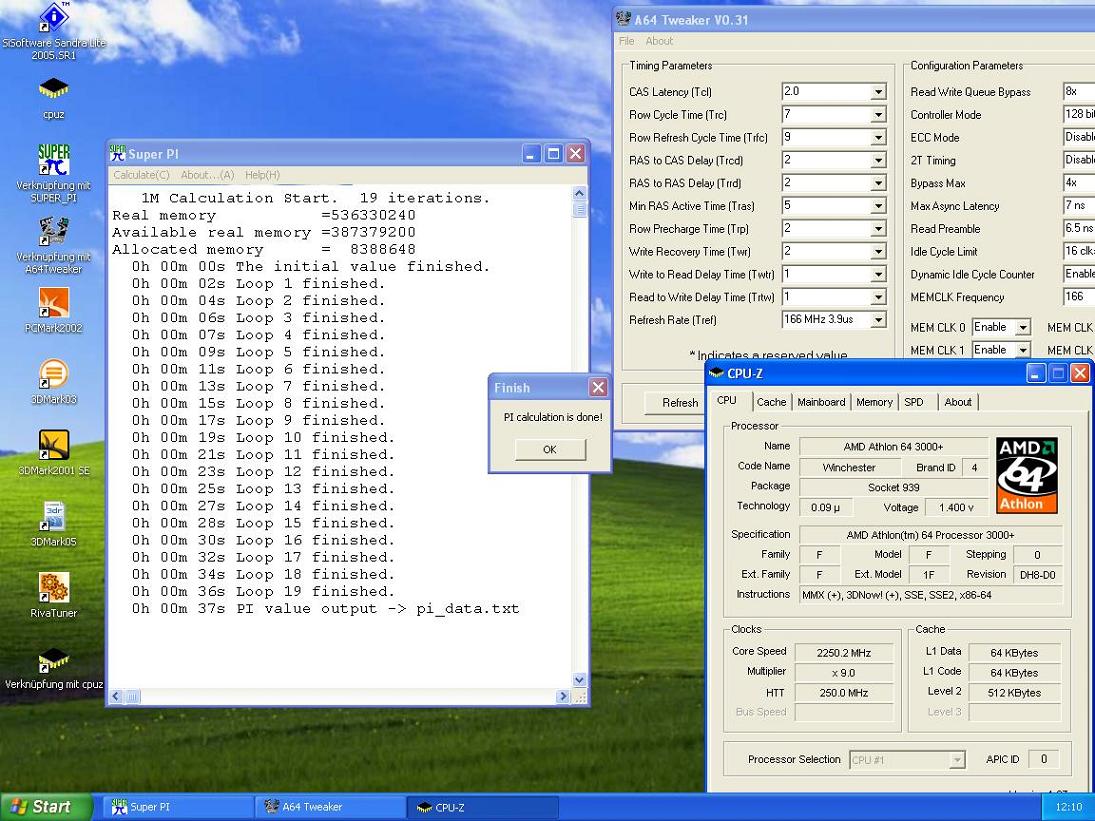
Task: Open the Calculate(C) menu in Super PI
Action: [141, 175]
